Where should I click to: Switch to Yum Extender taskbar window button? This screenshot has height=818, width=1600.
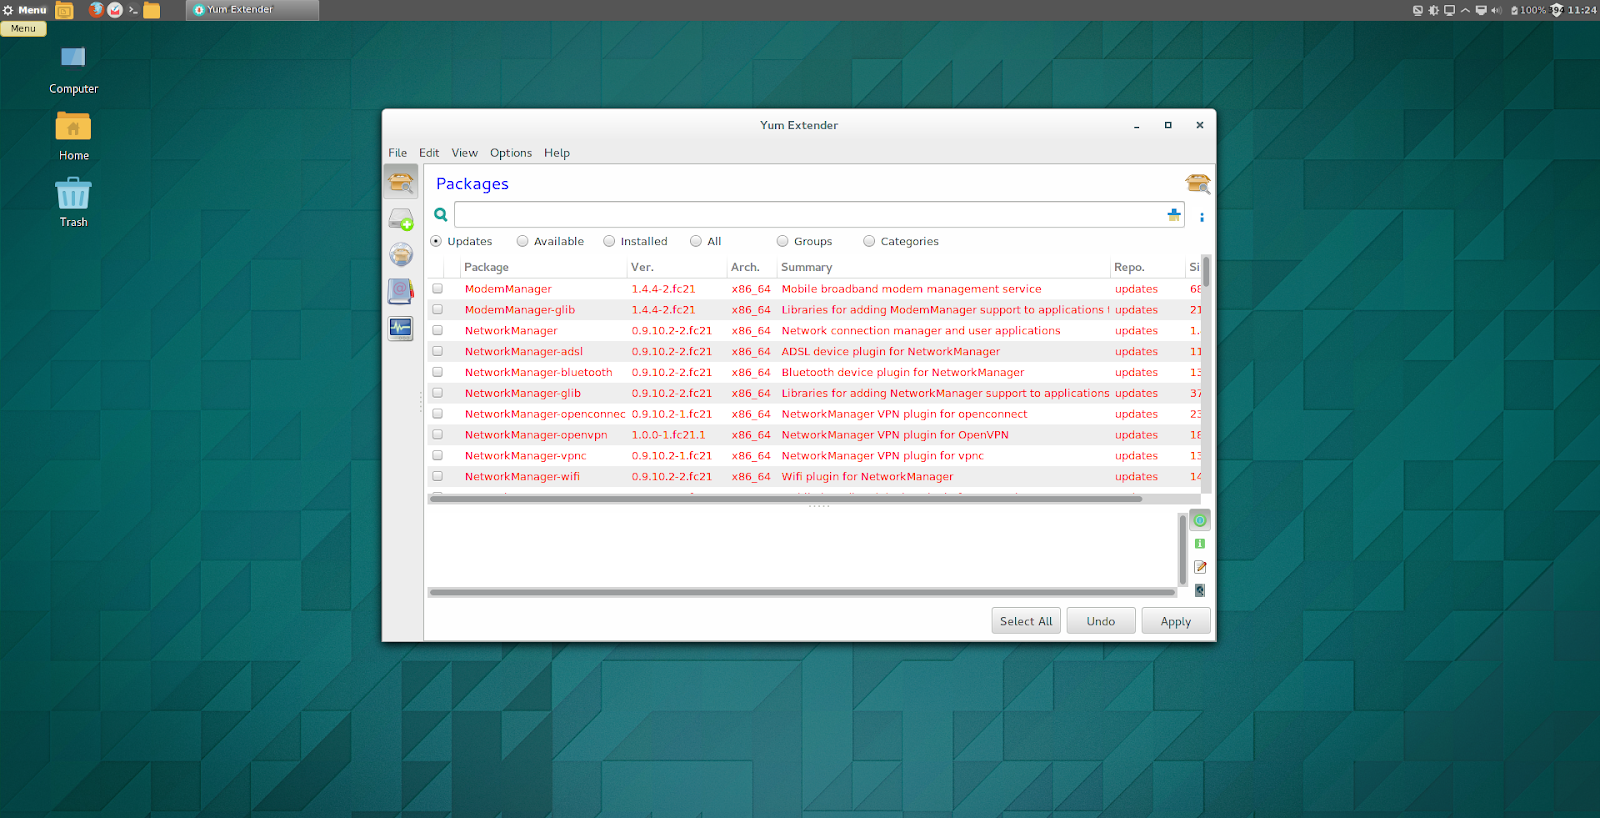[x=252, y=10]
